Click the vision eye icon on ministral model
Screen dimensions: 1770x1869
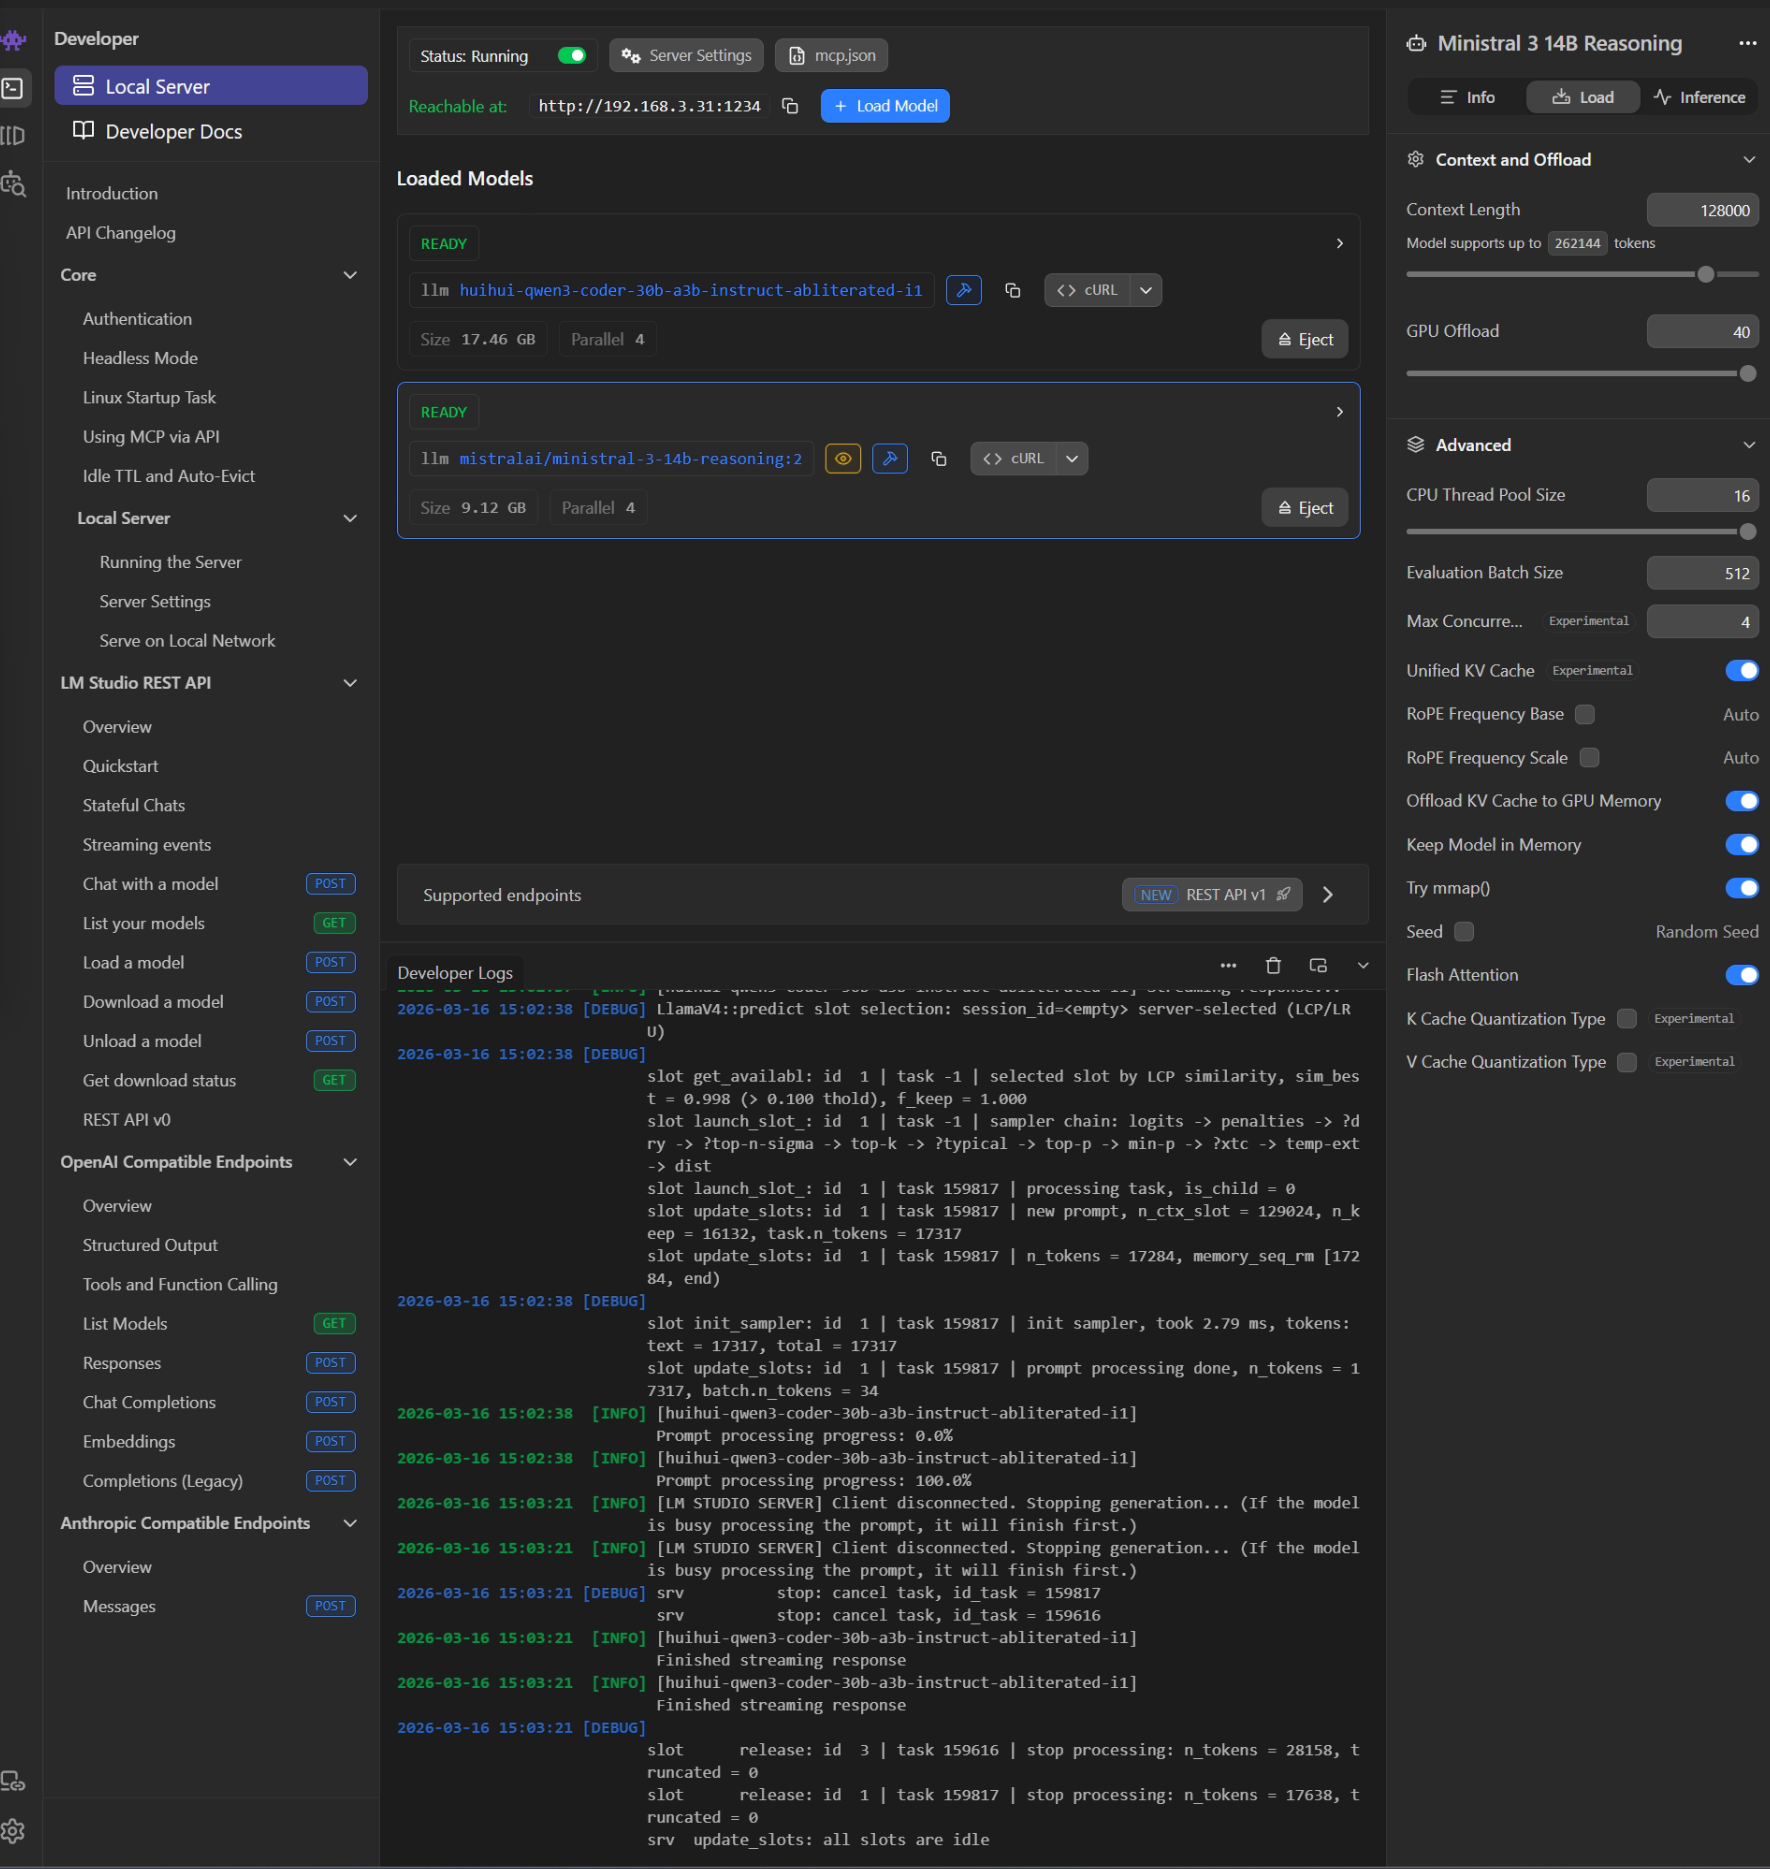(843, 459)
